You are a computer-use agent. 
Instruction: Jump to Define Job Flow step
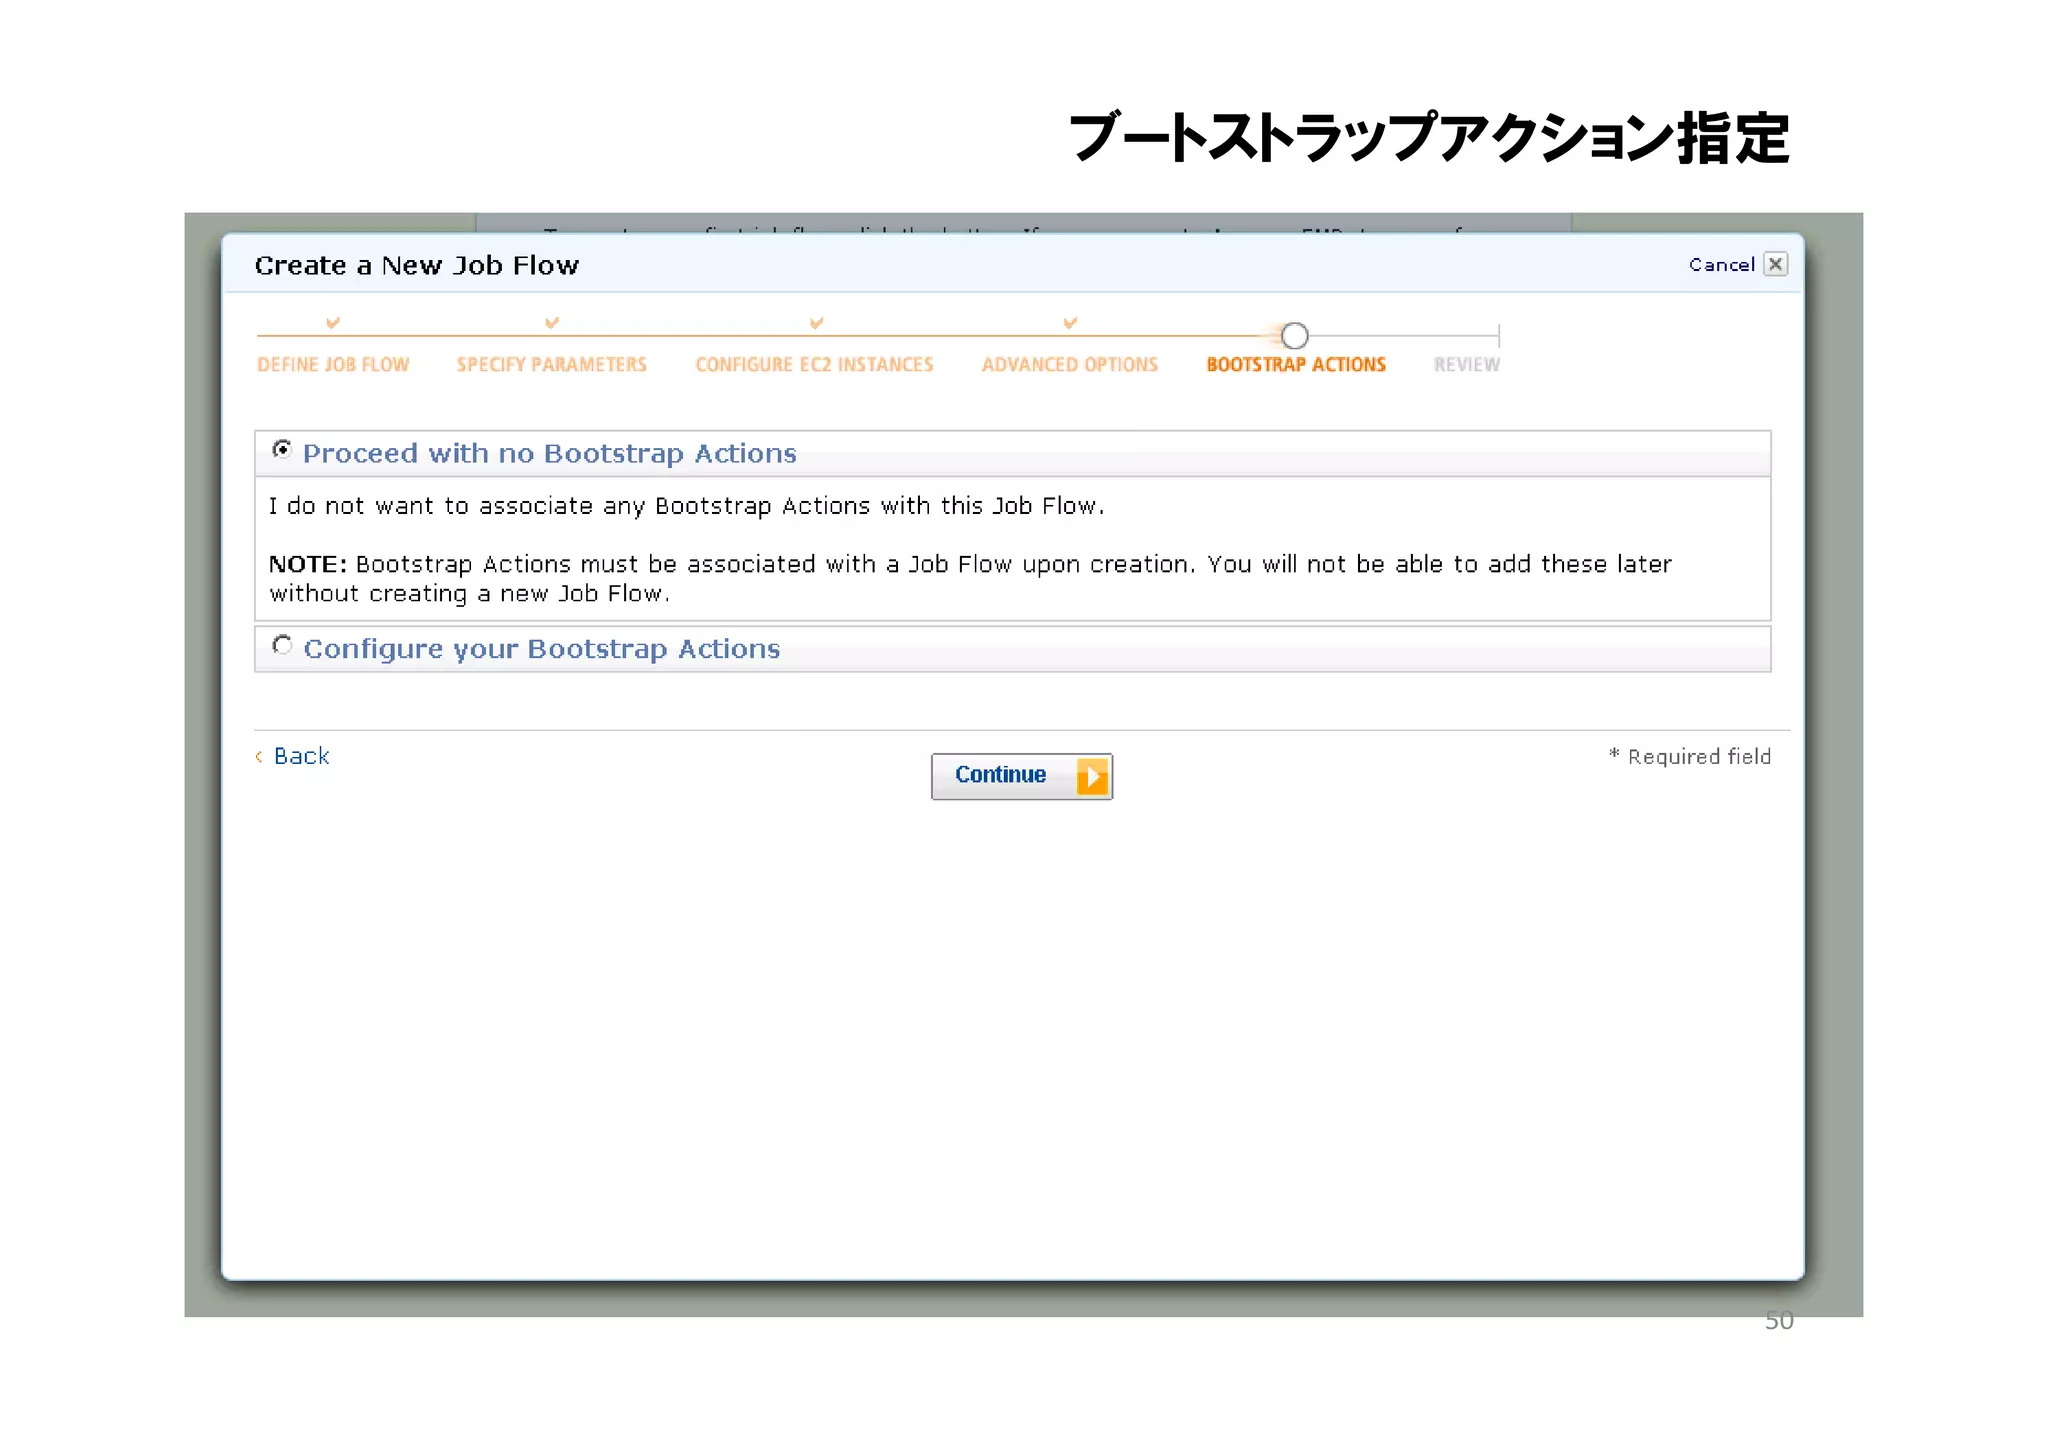tap(333, 365)
